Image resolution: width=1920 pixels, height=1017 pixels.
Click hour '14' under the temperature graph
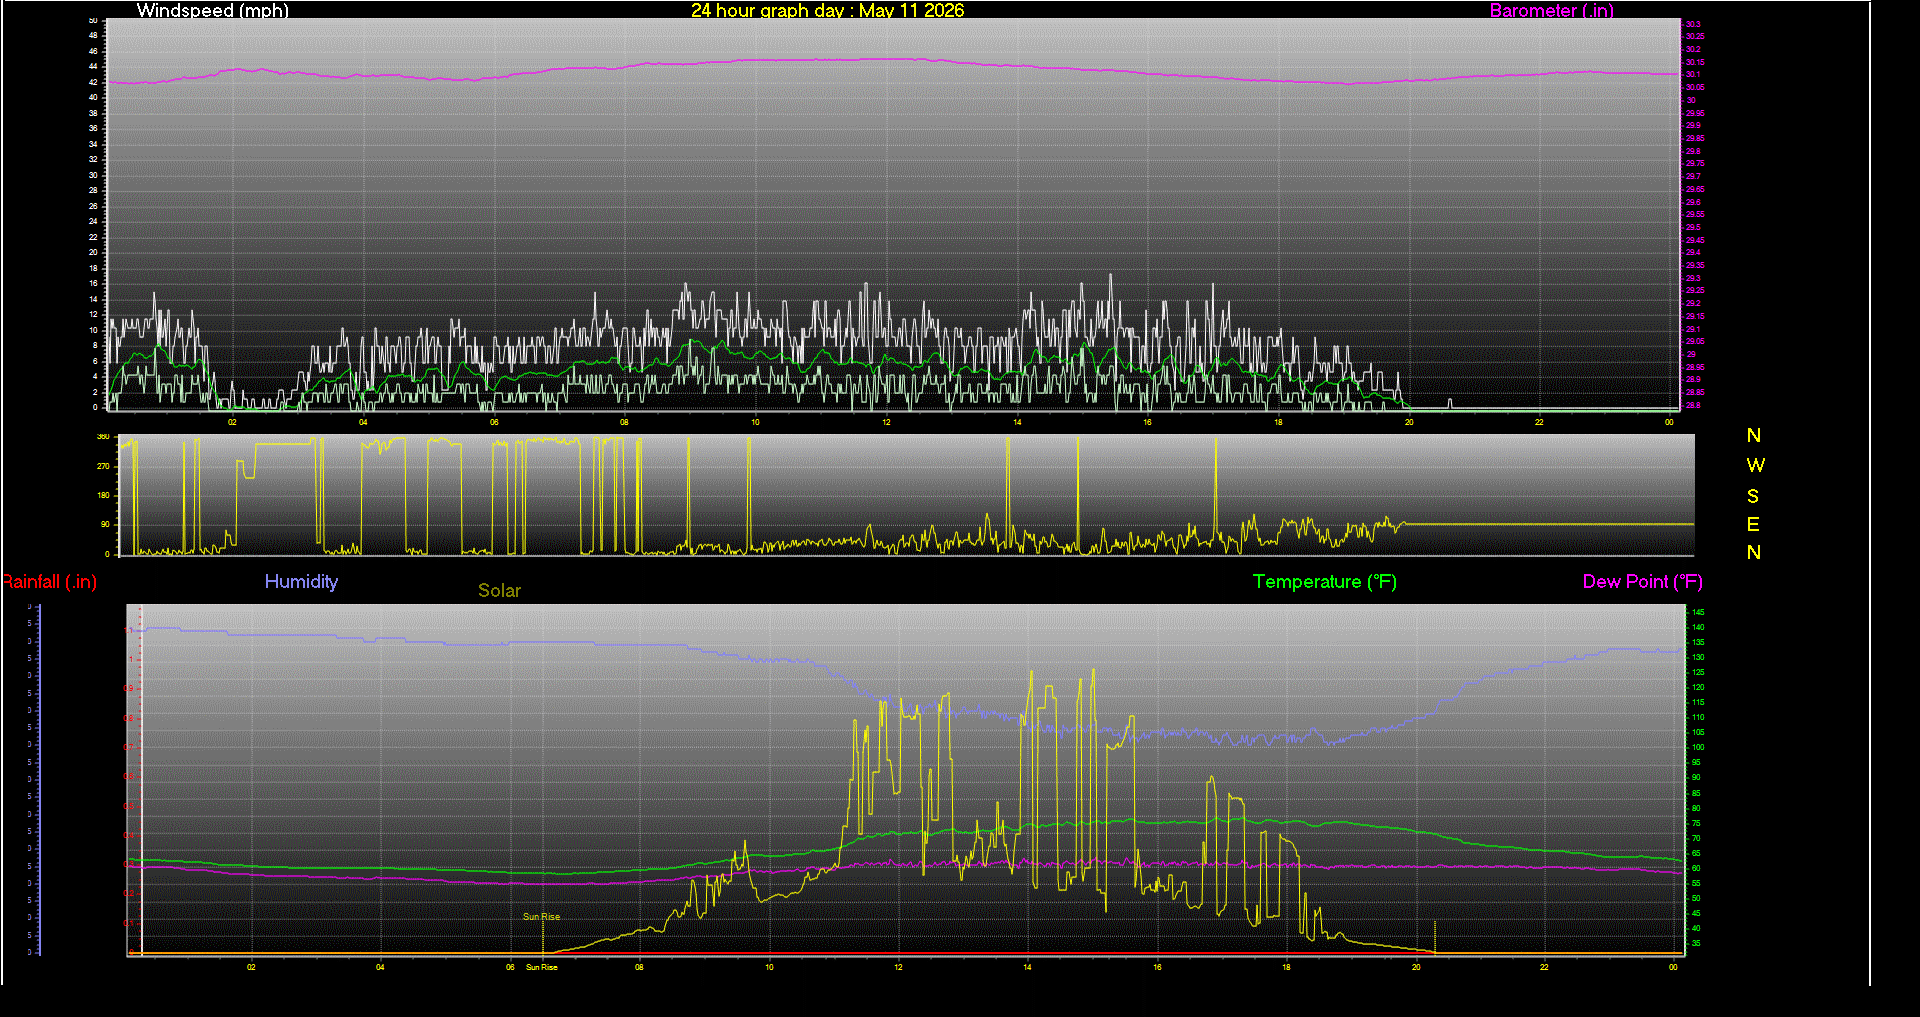[1027, 967]
